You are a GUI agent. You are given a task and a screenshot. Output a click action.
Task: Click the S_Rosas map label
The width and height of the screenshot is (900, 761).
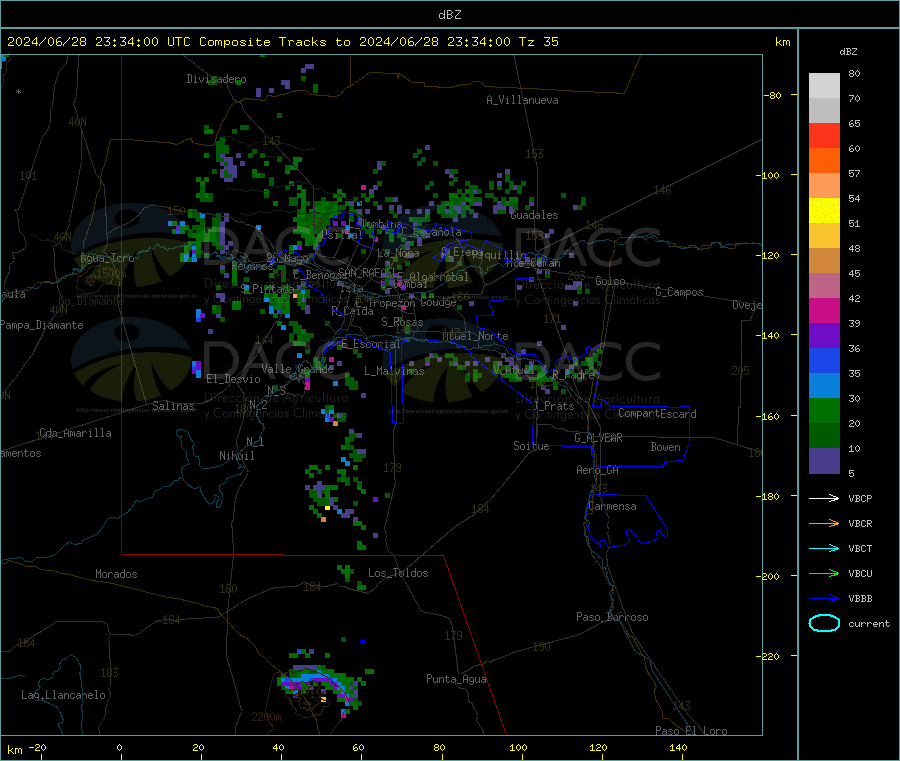(402, 323)
